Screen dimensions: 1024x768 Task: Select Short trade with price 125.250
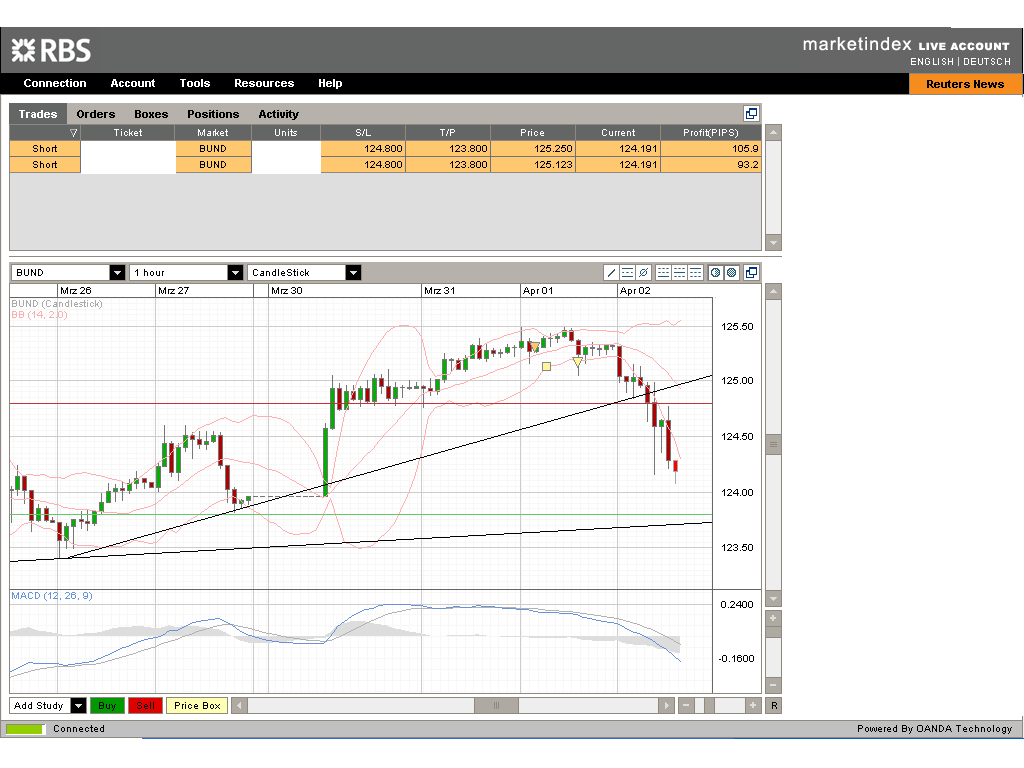point(385,149)
